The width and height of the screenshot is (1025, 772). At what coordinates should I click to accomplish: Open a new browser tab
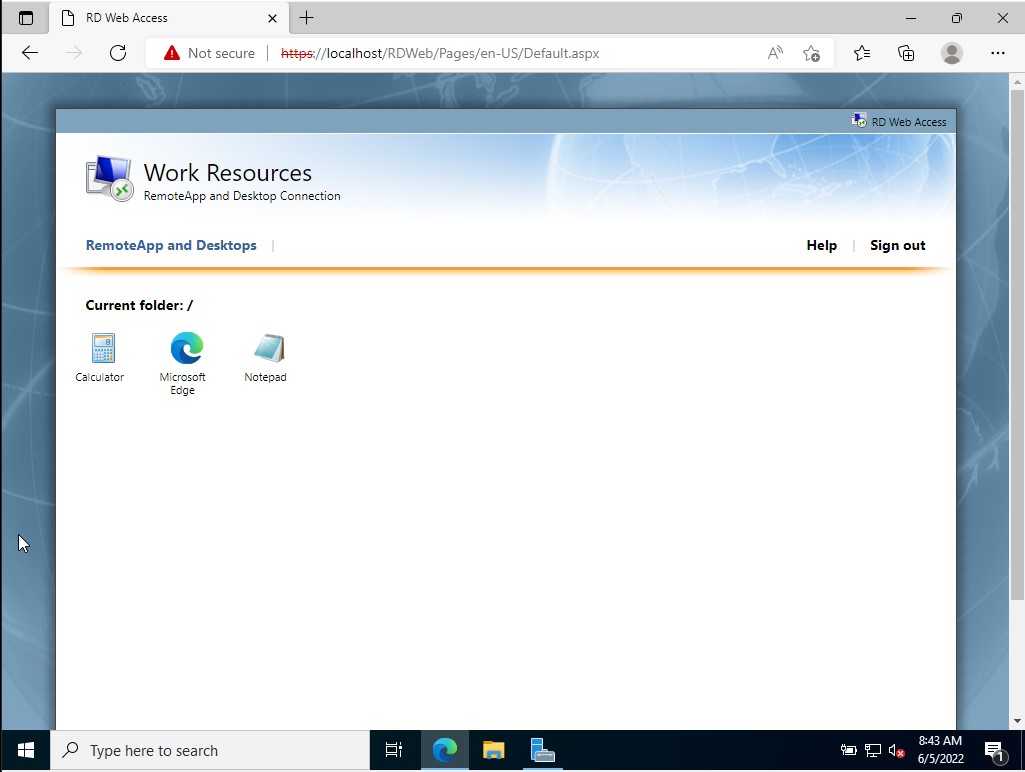(x=307, y=18)
